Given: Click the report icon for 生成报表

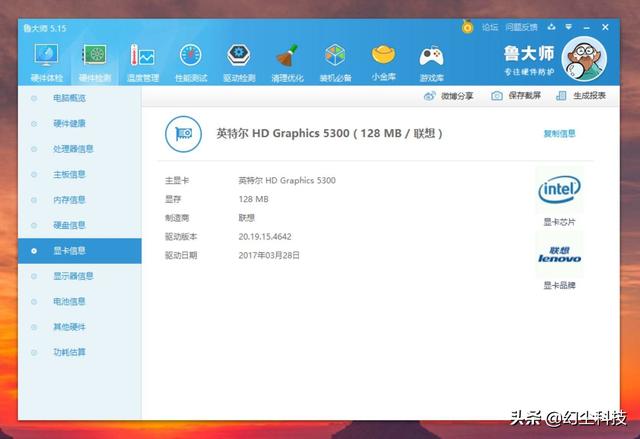Looking at the screenshot, I should 561,96.
